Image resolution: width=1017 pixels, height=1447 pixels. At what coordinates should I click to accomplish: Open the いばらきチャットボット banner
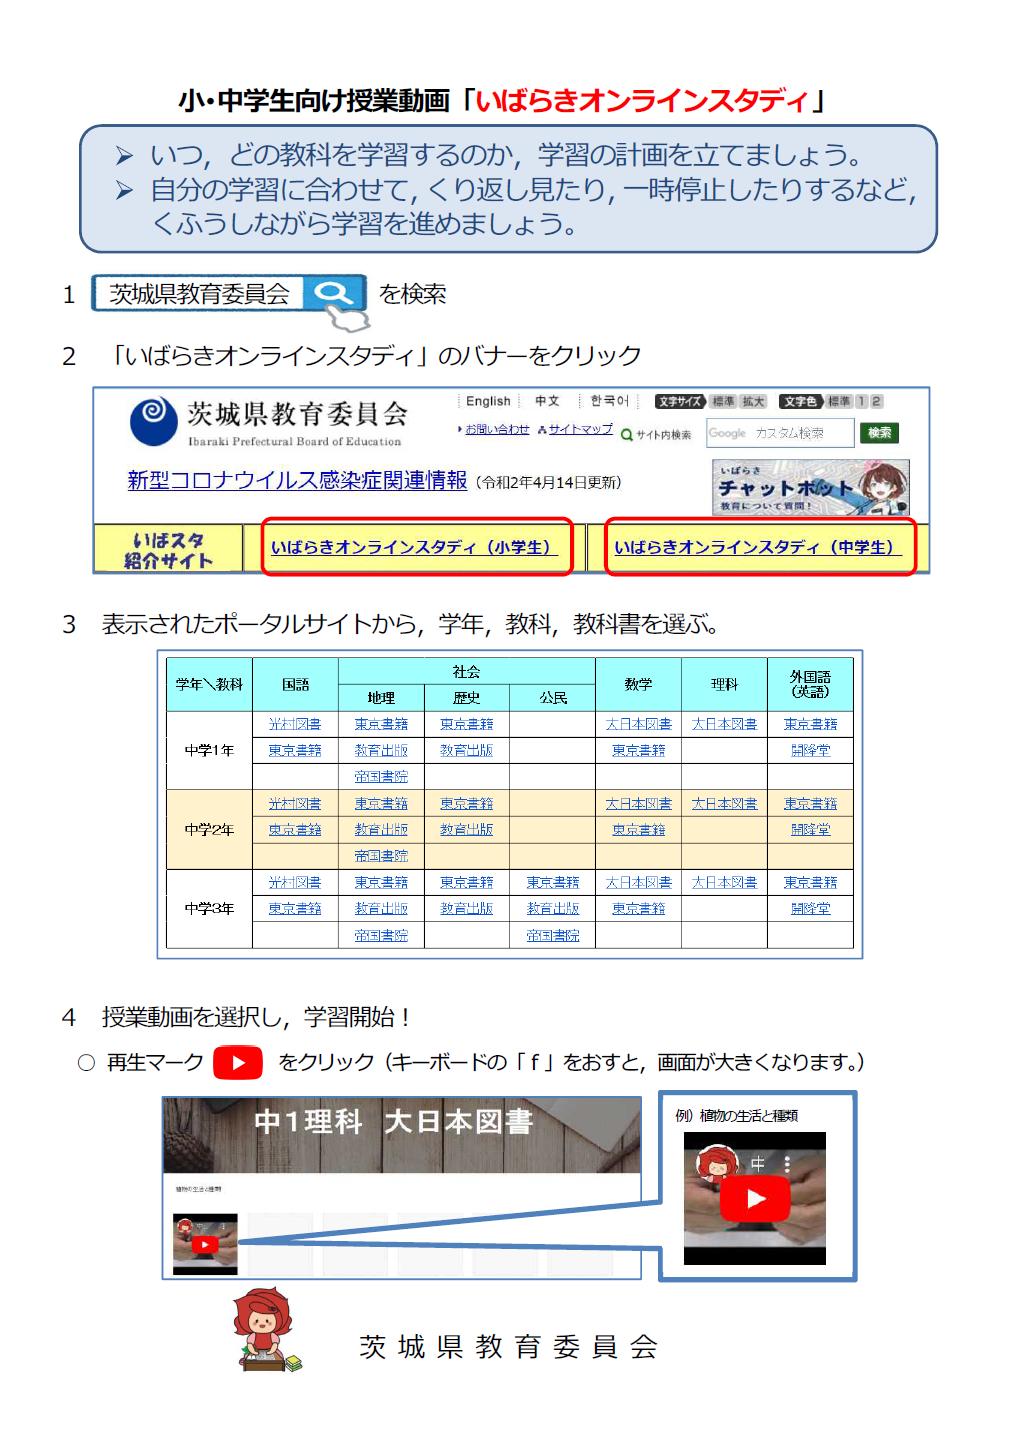(x=811, y=488)
